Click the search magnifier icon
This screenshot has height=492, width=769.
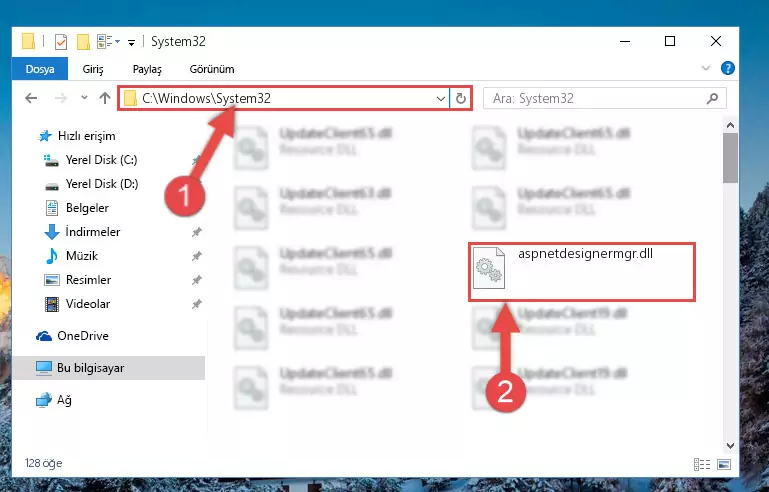(713, 99)
